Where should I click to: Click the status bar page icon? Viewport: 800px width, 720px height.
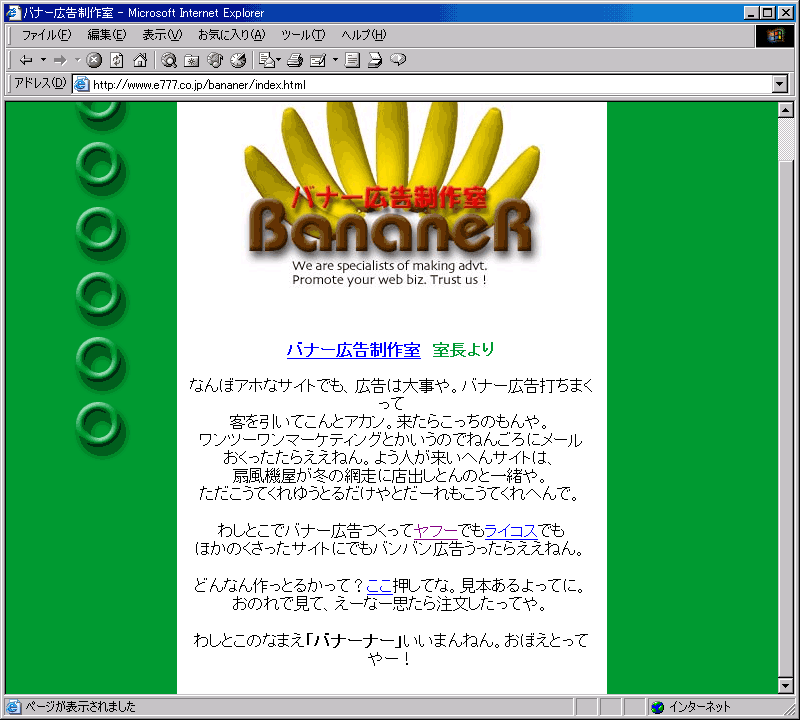[x=14, y=707]
